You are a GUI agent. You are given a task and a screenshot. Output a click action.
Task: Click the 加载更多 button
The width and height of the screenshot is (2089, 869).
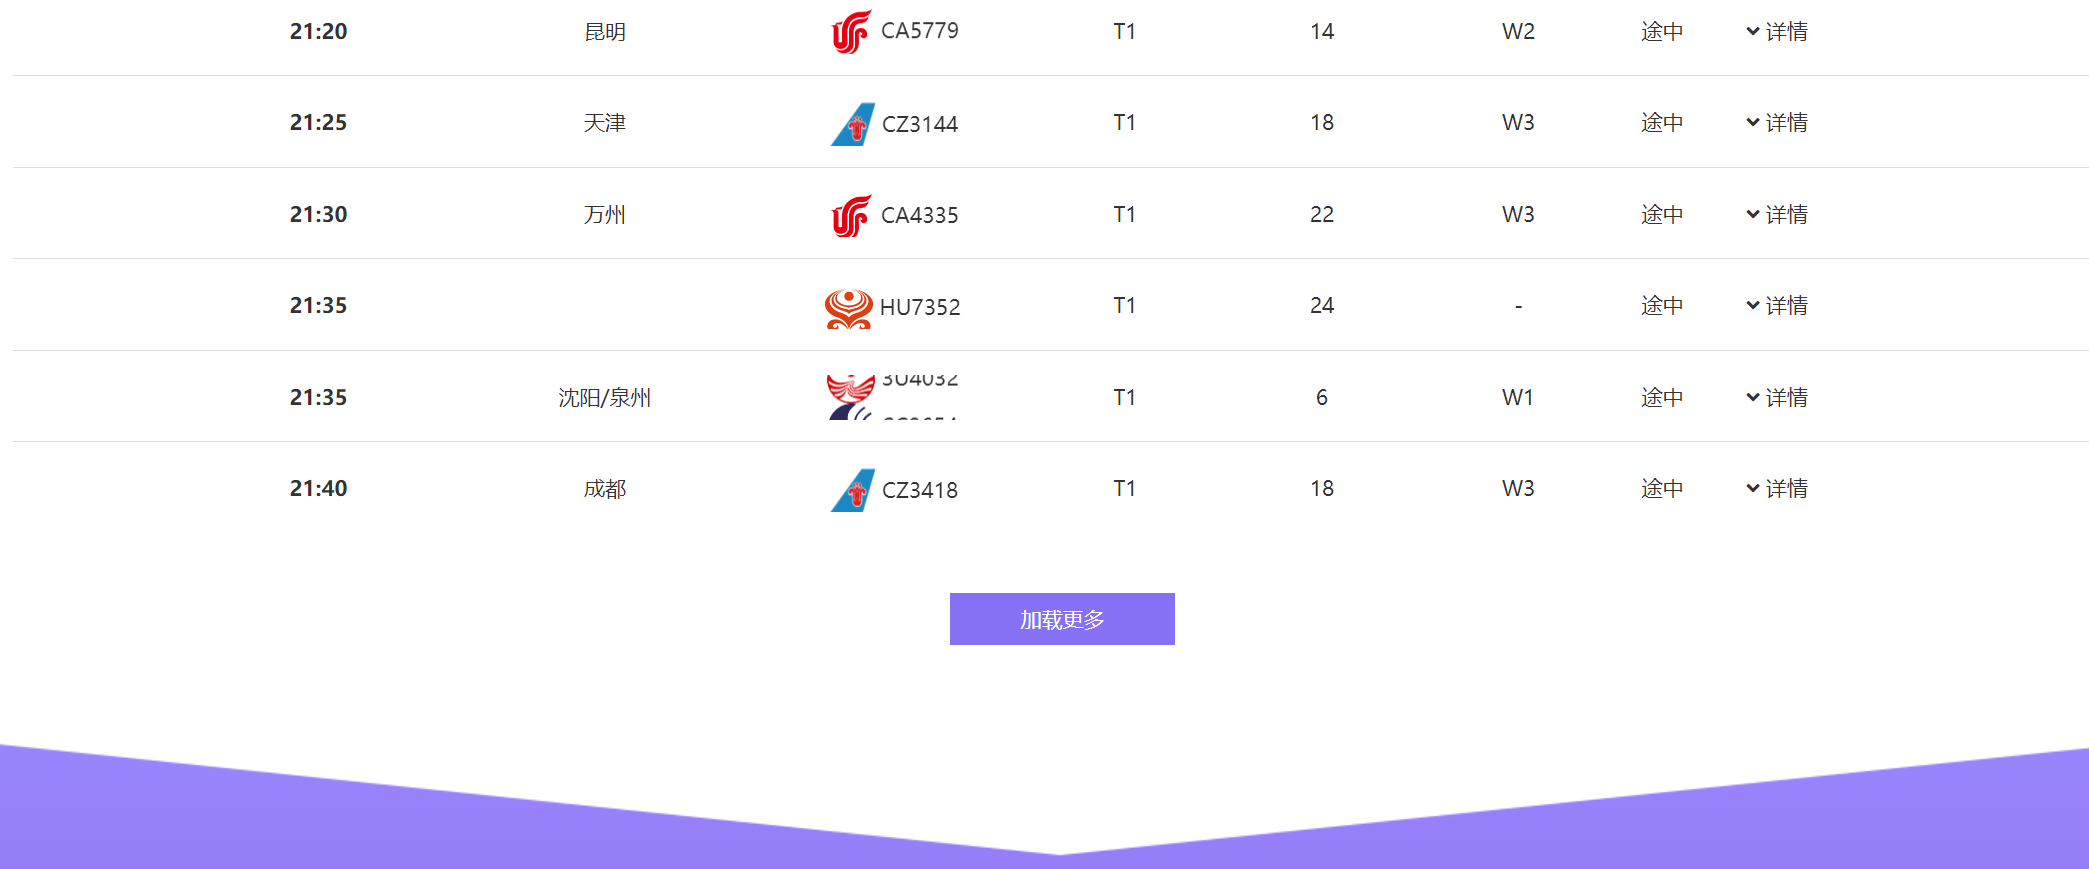[x=1062, y=619]
